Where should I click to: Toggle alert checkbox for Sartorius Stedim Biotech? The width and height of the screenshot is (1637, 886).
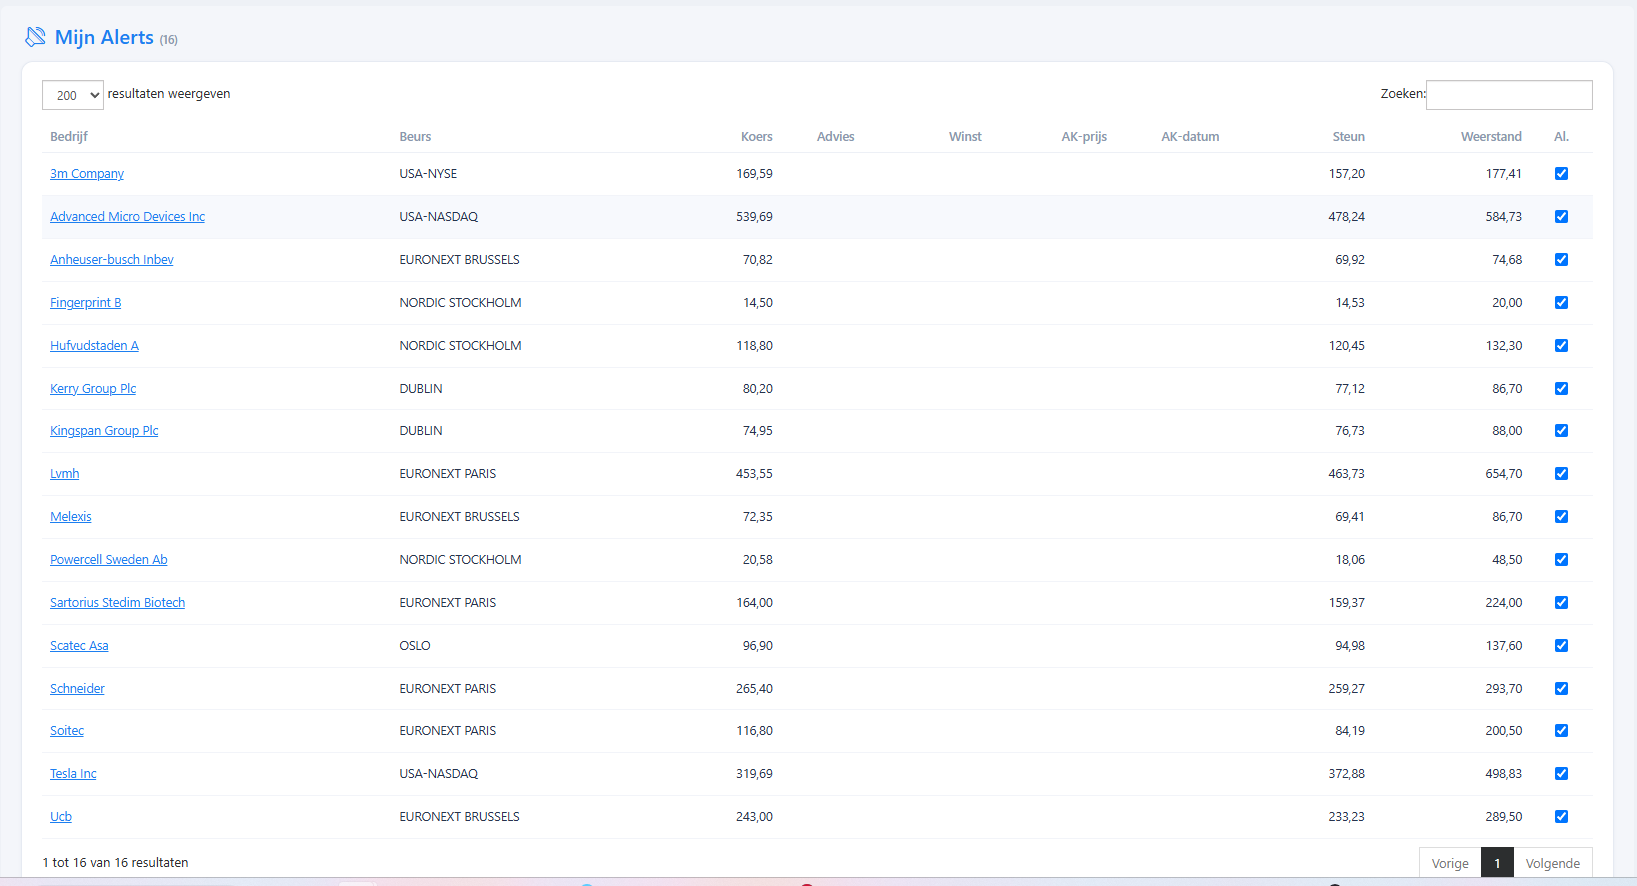click(x=1561, y=603)
